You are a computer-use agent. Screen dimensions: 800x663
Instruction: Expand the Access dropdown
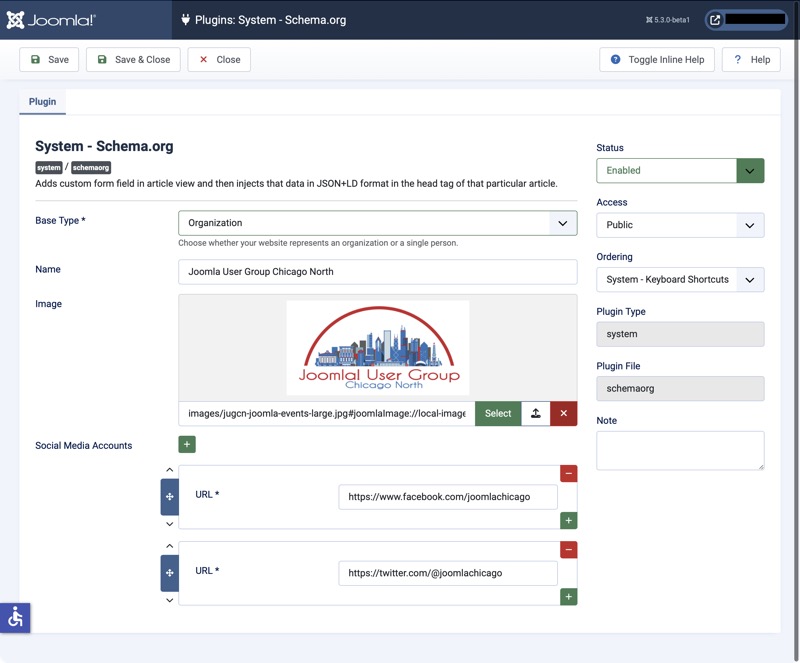pyautogui.click(x=680, y=225)
